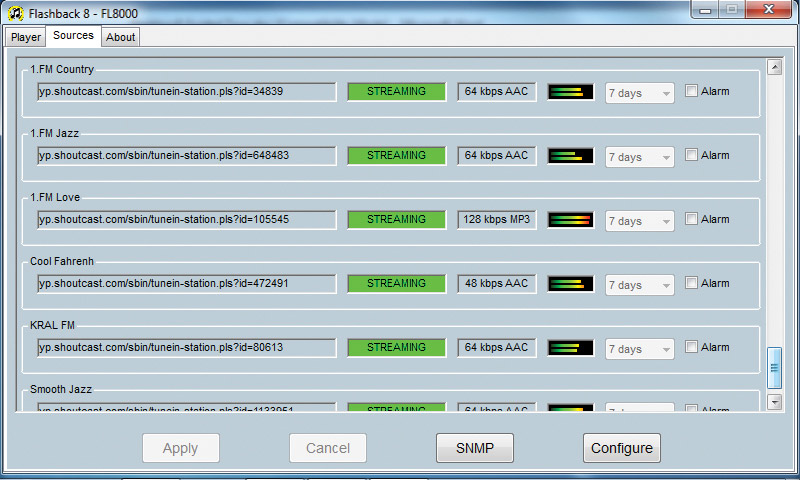Click the 1.FM Love audio level meter
Image resolution: width=800 pixels, height=480 pixels.
571,220
